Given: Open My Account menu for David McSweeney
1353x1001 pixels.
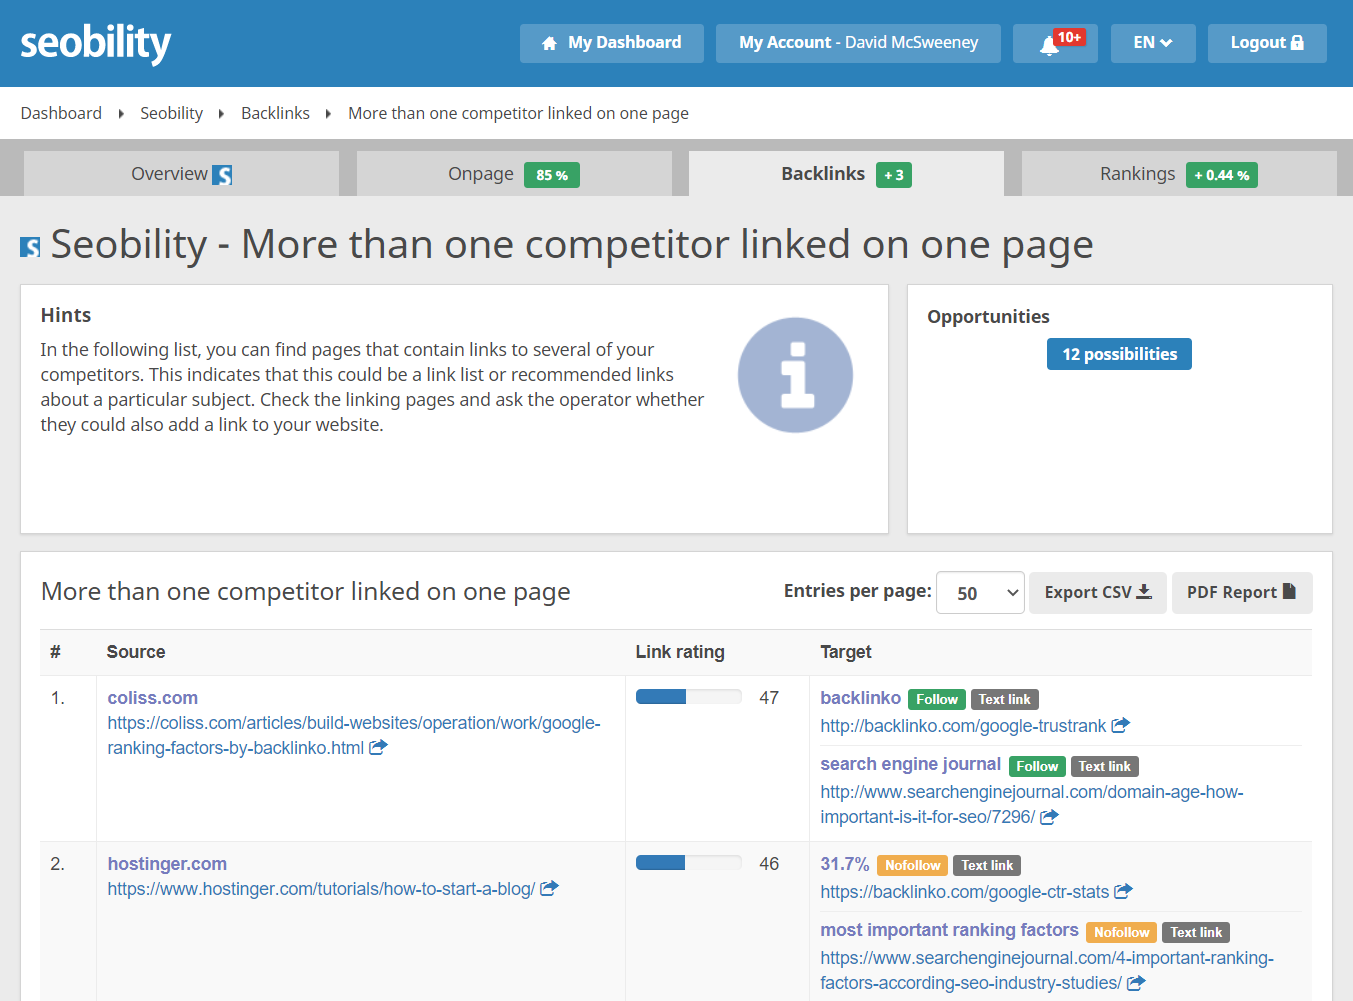Looking at the screenshot, I should click(858, 43).
